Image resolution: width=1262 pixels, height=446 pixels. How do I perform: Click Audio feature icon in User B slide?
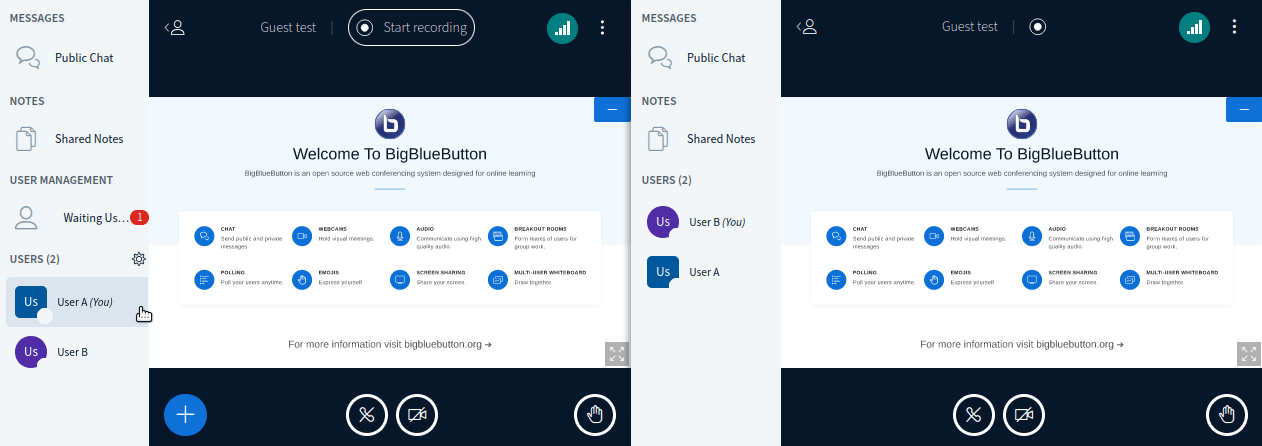click(1031, 236)
